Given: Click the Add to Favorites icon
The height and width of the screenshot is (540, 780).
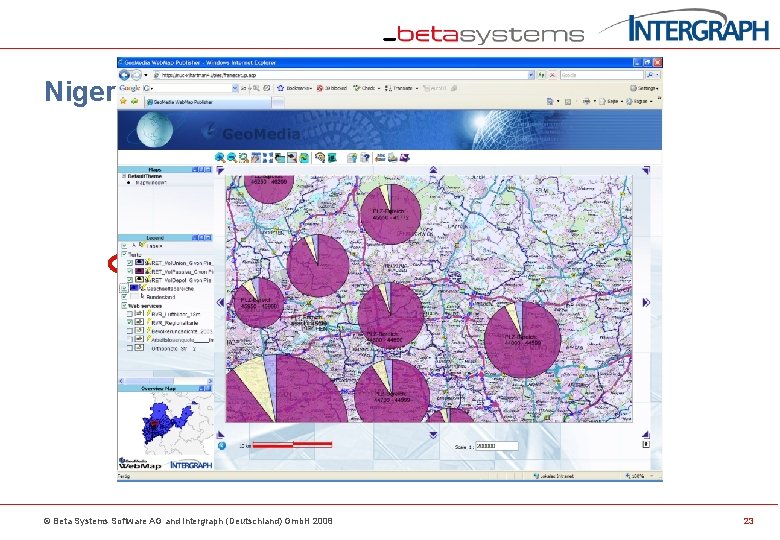Looking at the screenshot, I should (134, 101).
